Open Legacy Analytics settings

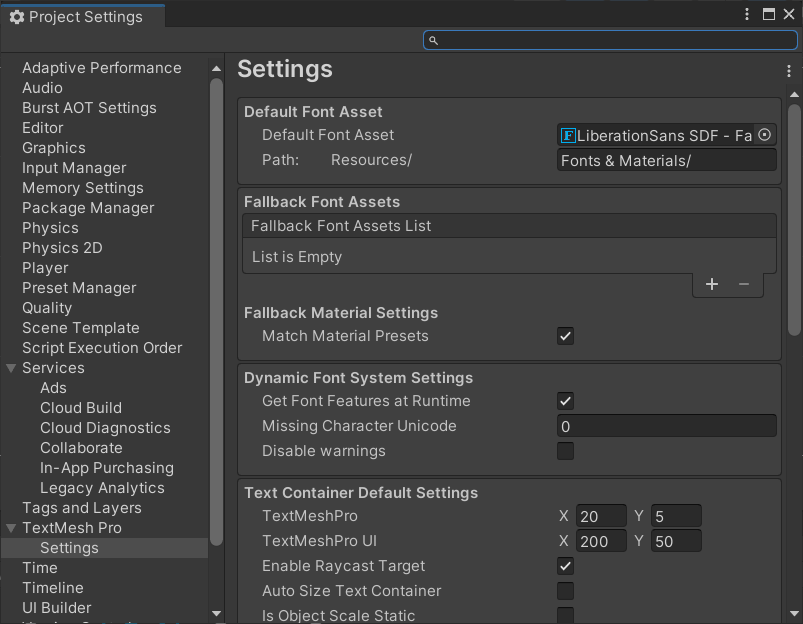[102, 487]
